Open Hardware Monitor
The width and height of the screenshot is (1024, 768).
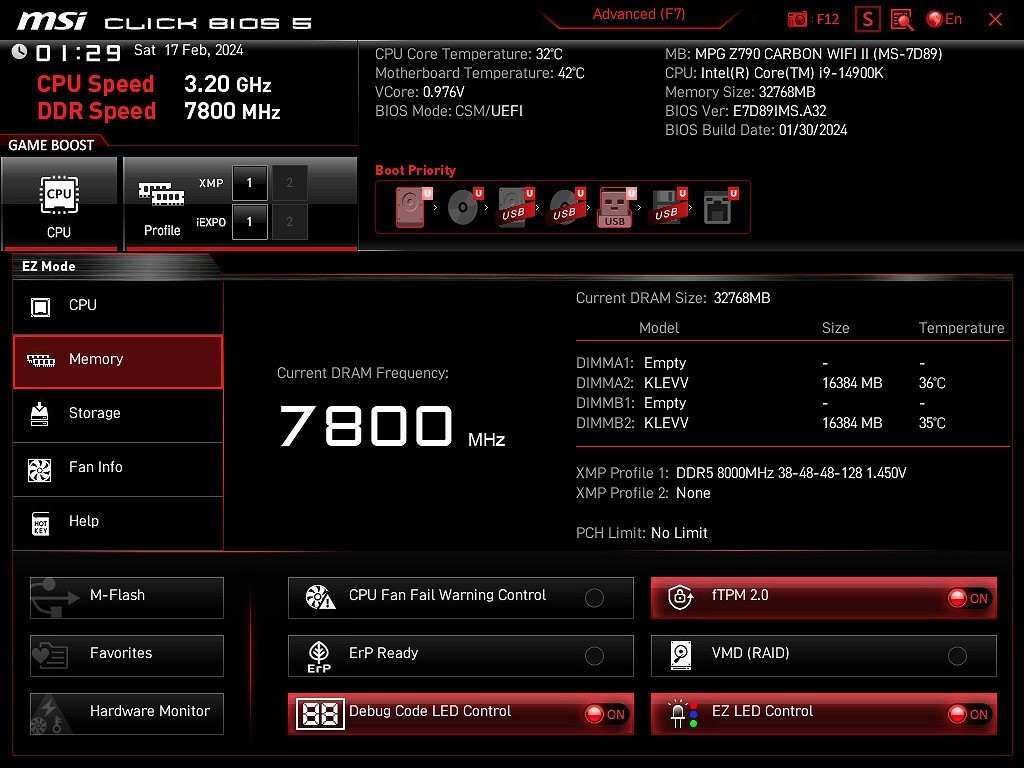(127, 714)
